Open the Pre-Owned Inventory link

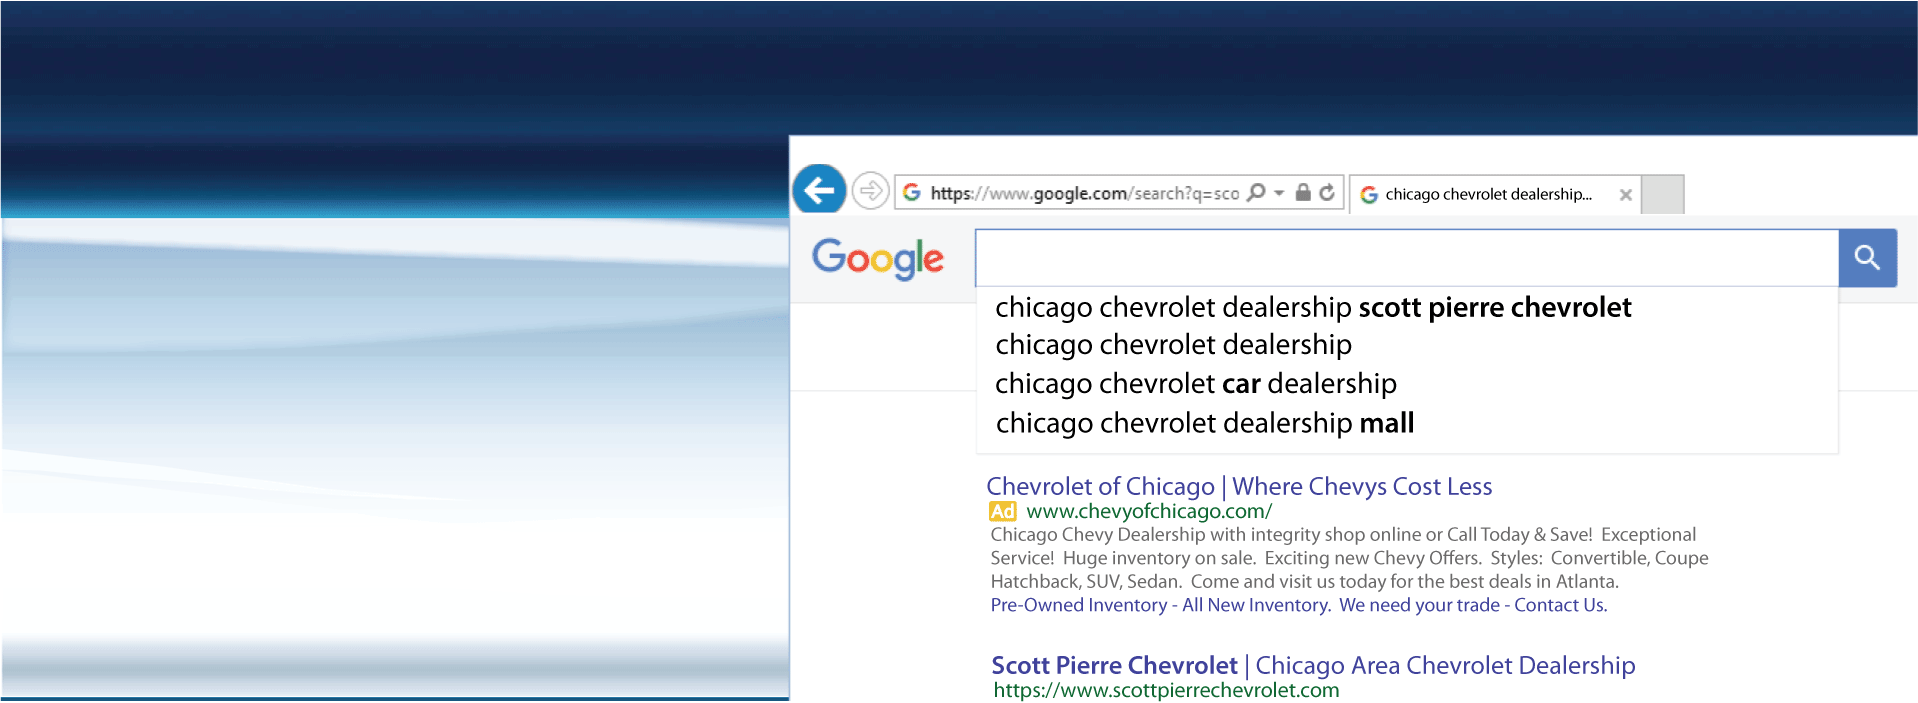1078,605
